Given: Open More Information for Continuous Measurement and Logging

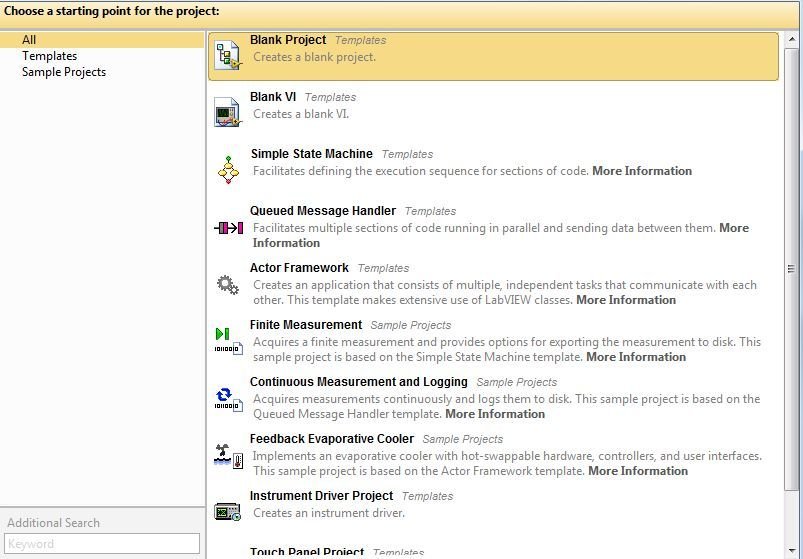Looking at the screenshot, I should 495,414.
